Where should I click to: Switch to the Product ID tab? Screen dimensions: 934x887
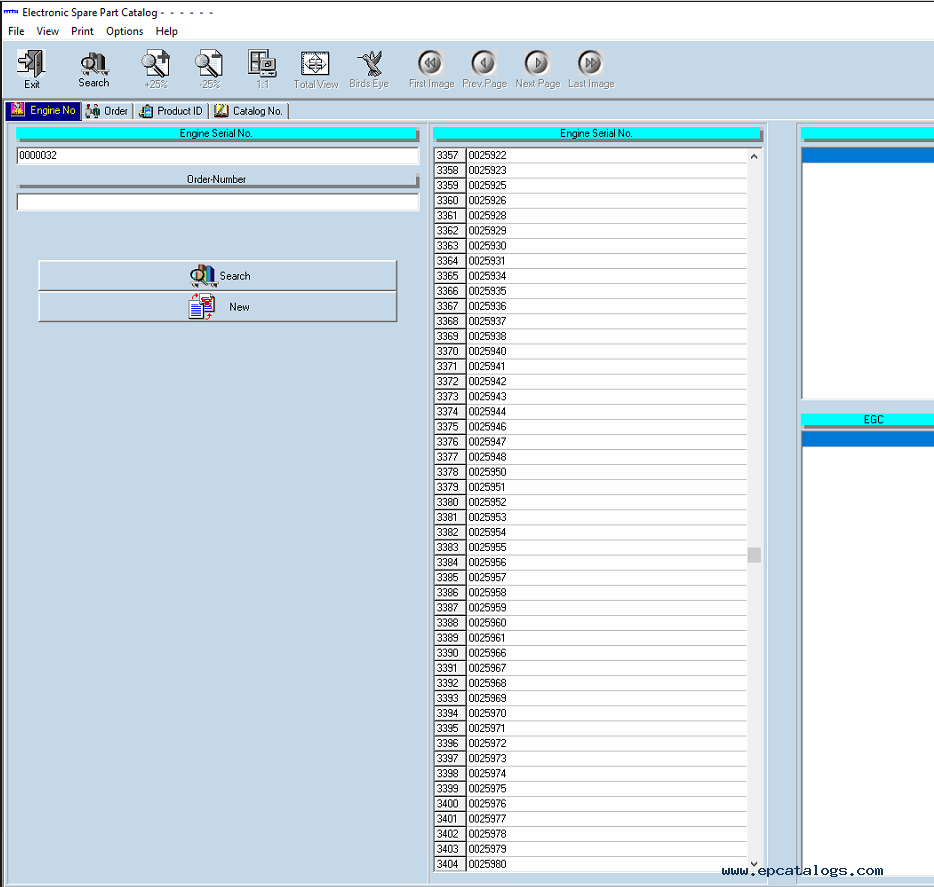[171, 111]
